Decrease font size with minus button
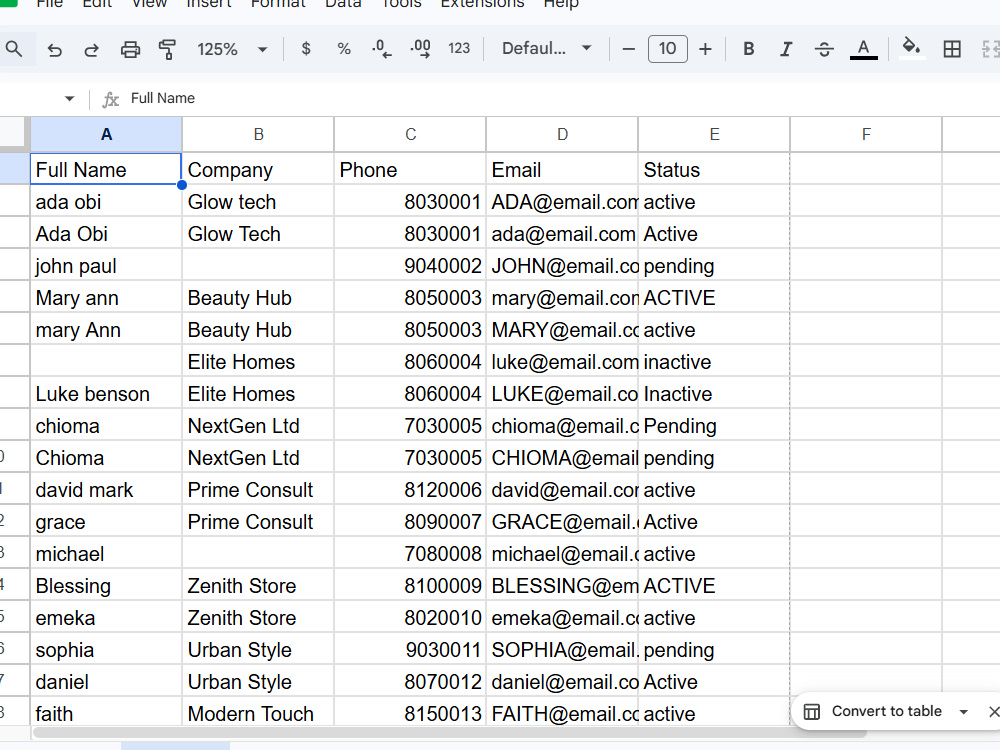The image size is (1000, 750). coord(628,49)
